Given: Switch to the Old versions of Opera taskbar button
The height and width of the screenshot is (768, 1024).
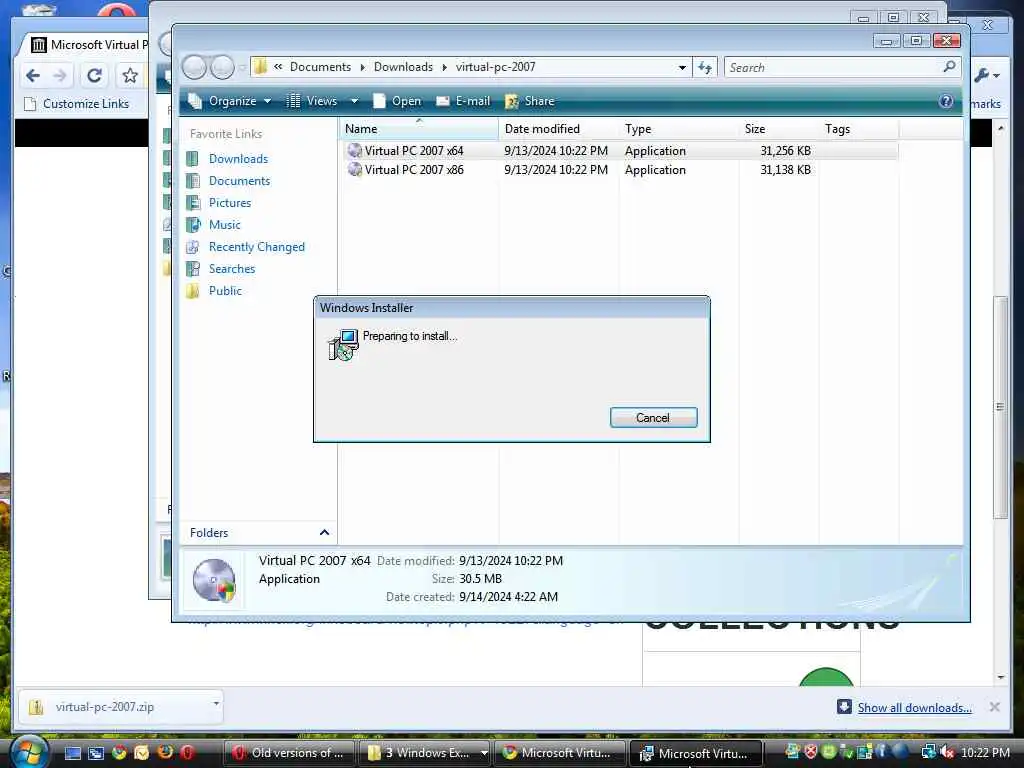Looking at the screenshot, I should pyautogui.click(x=289, y=753).
